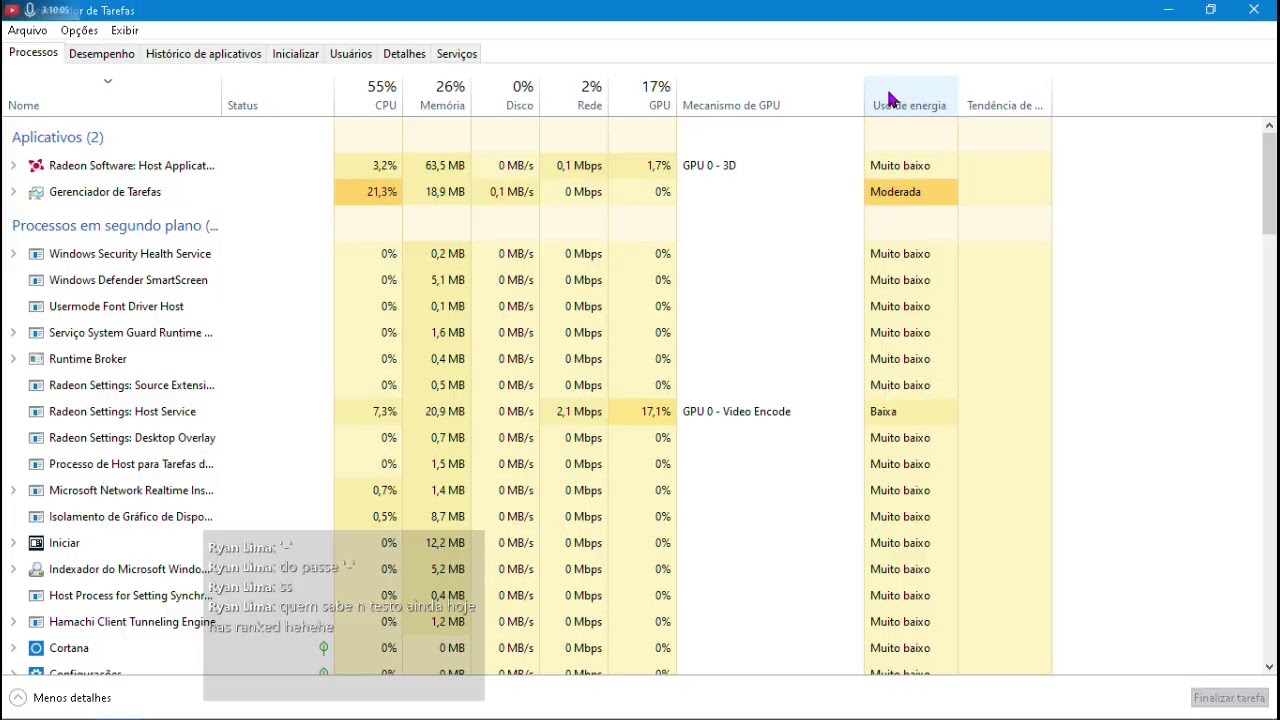Click the scrollbar down arrow

point(1269,667)
